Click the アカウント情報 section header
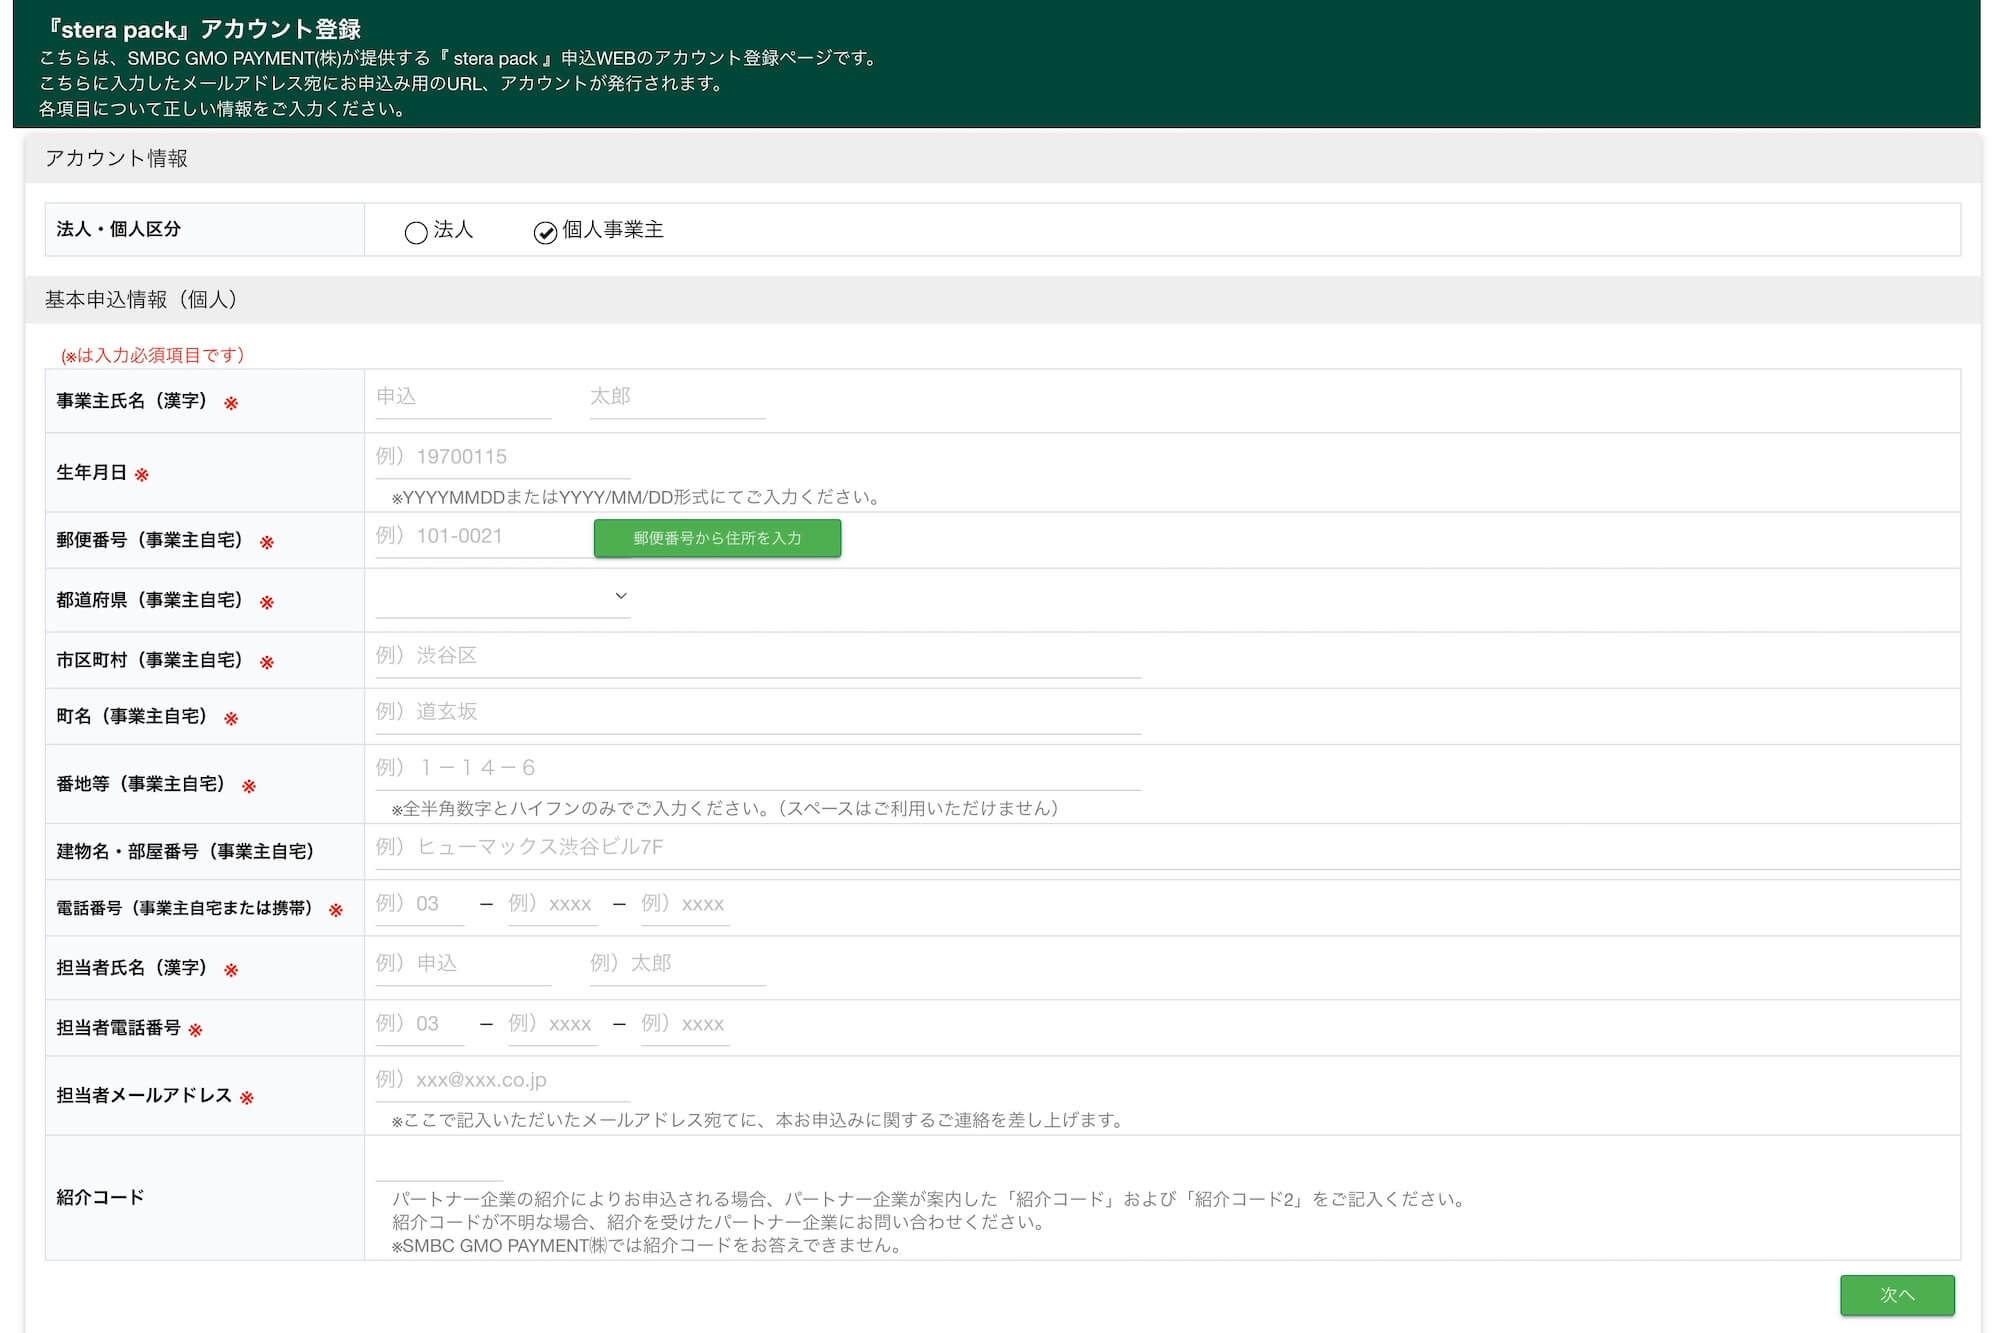The image size is (2000, 1333). click(x=116, y=158)
